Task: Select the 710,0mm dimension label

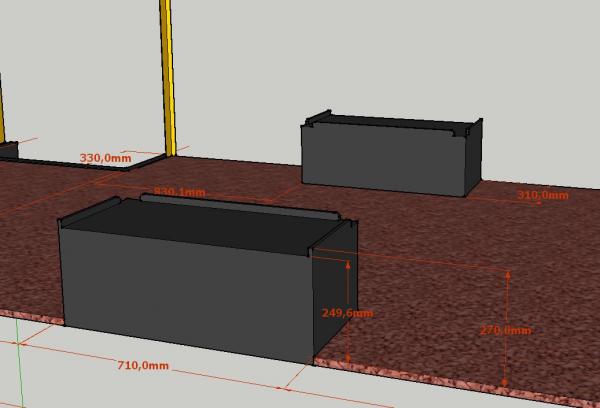Action: pyautogui.click(x=143, y=366)
